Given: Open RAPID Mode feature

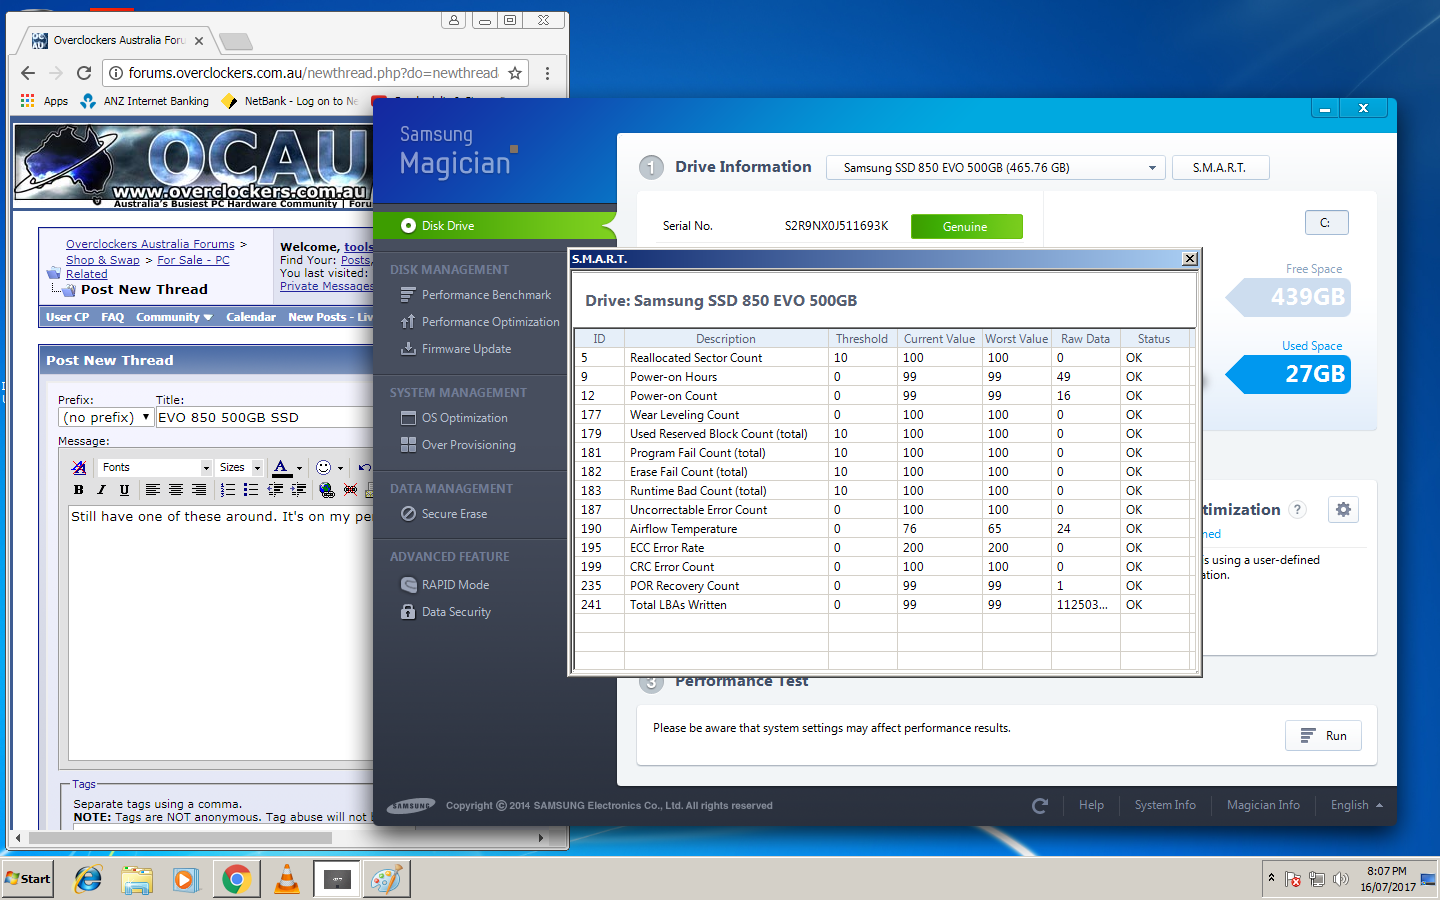Looking at the screenshot, I should point(455,585).
